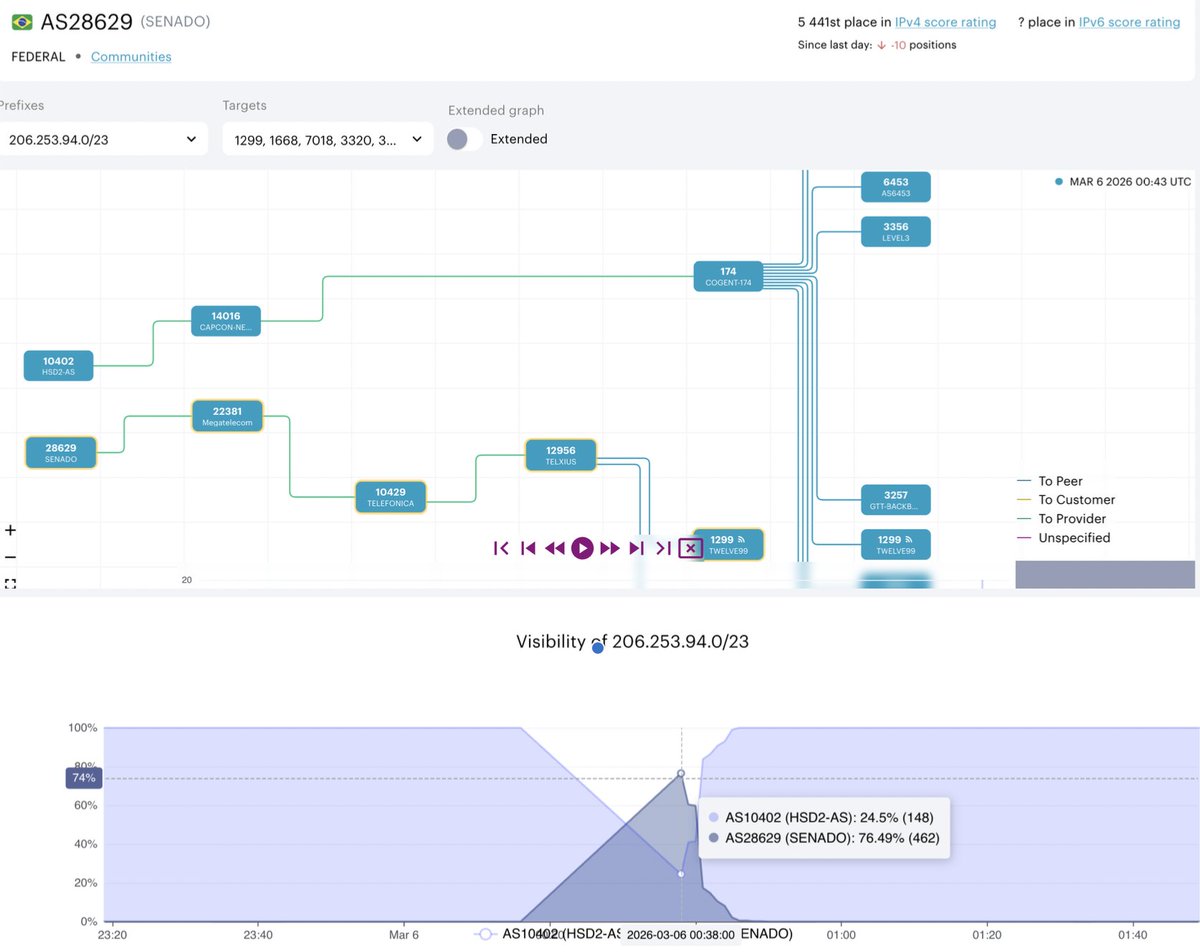
Task: Jump to last frame of playback
Action: tap(663, 548)
